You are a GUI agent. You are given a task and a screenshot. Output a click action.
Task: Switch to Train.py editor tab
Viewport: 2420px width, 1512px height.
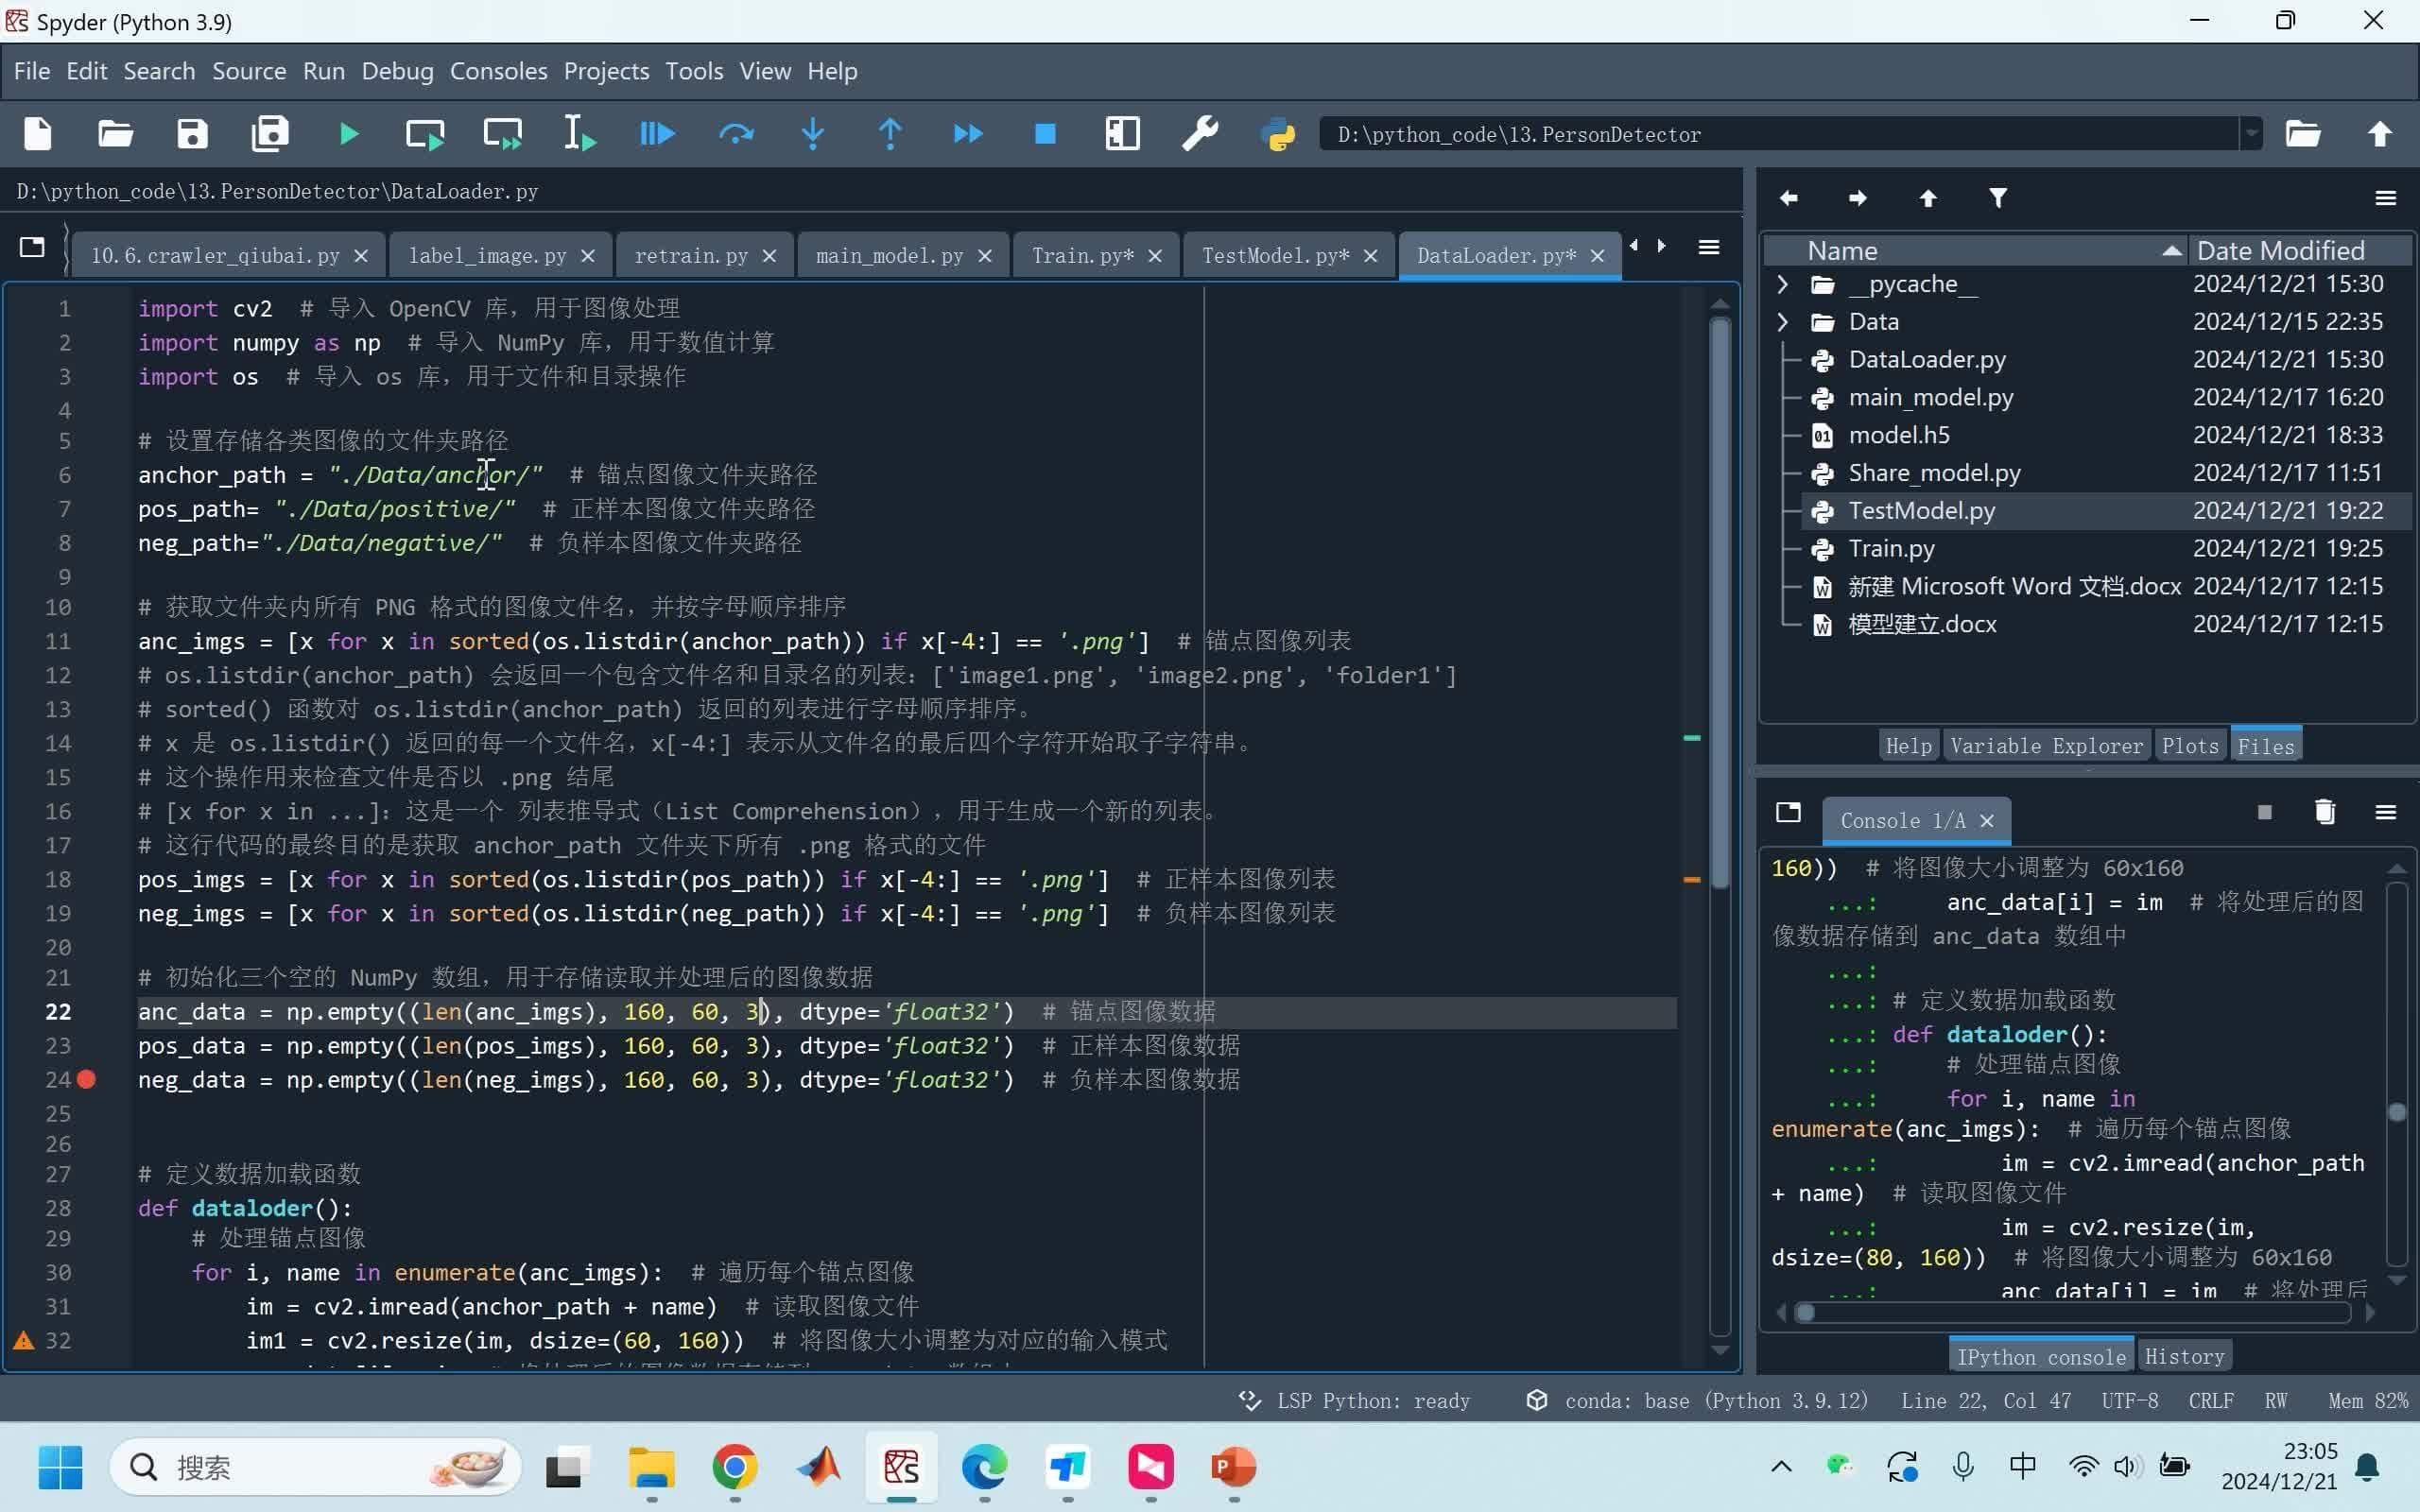point(1082,256)
